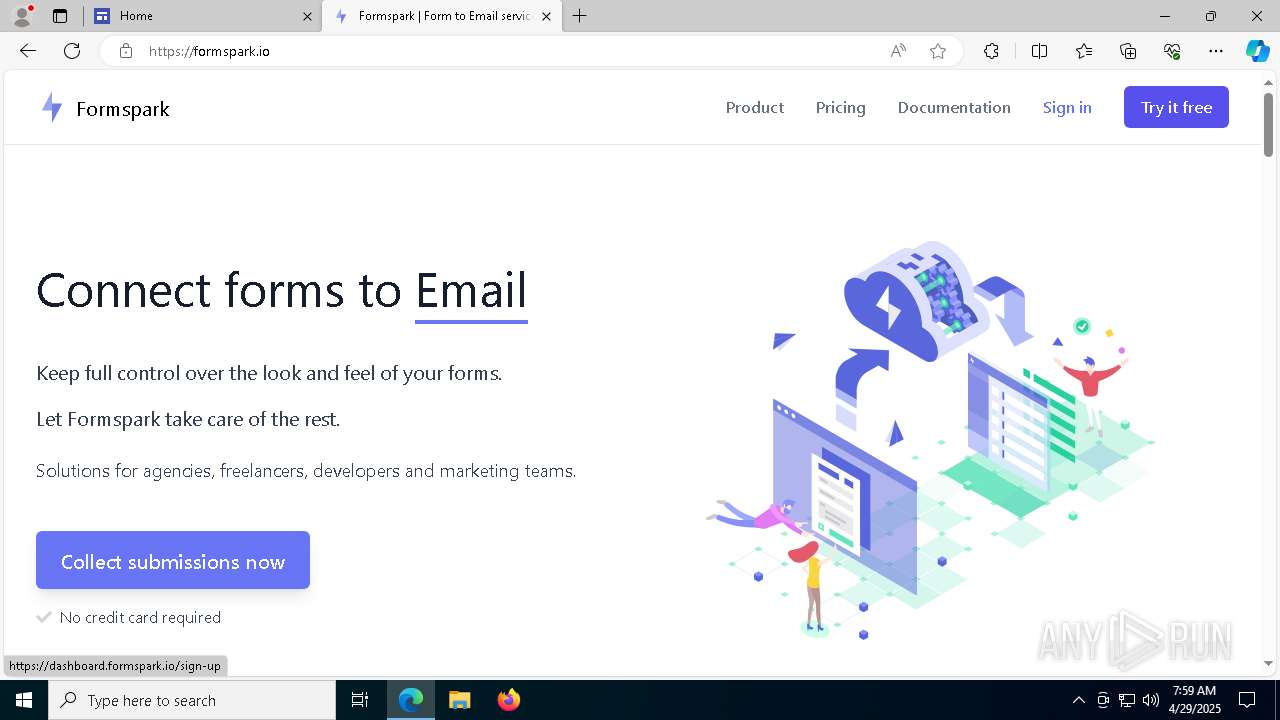Open the Product menu item
The image size is (1280, 720).
[x=755, y=108]
